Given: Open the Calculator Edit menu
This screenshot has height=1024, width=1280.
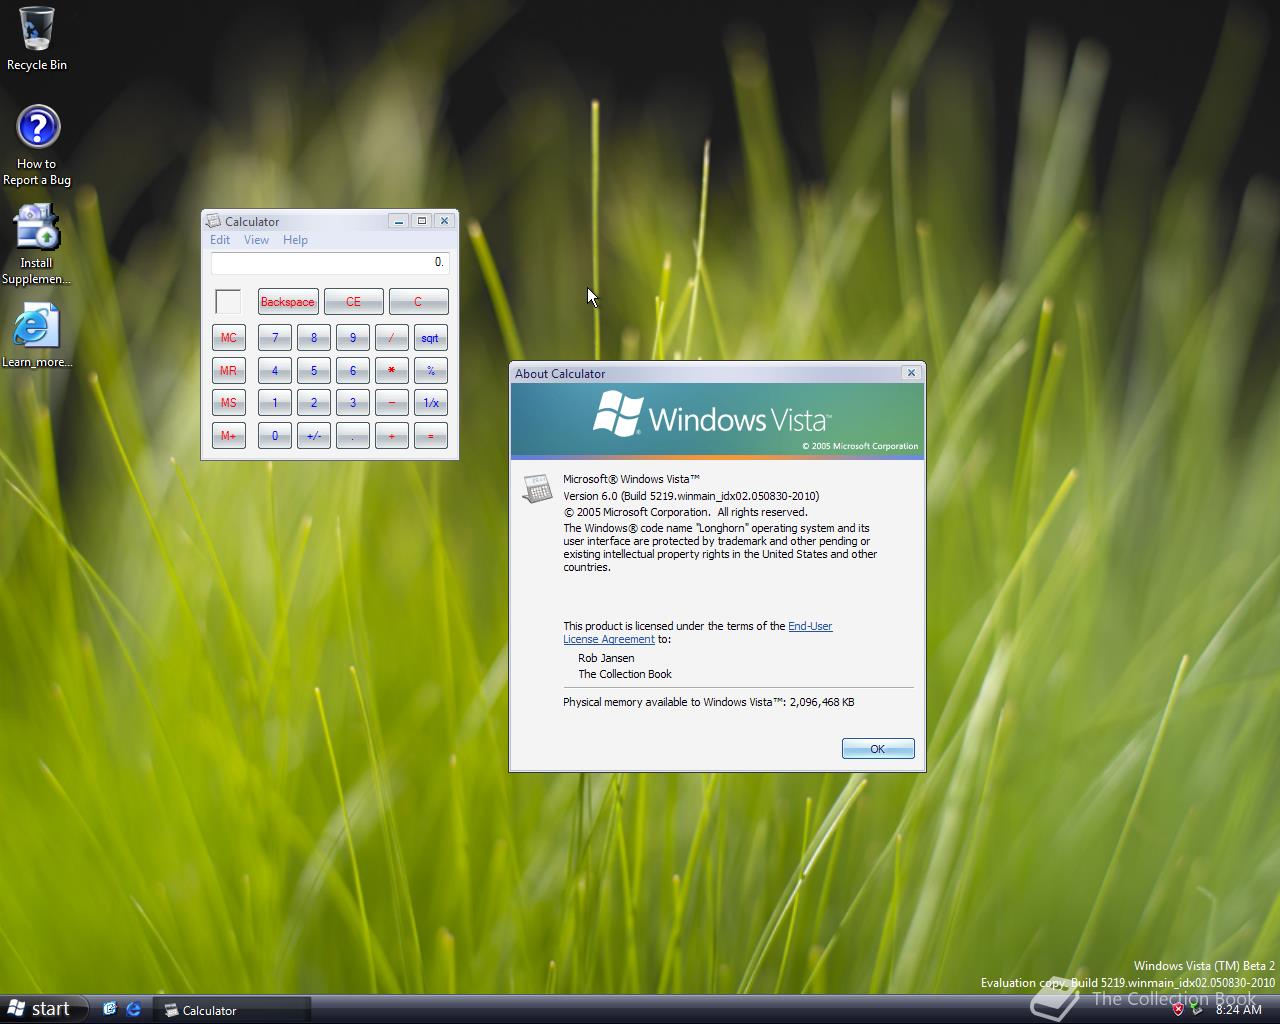Looking at the screenshot, I should tap(220, 240).
